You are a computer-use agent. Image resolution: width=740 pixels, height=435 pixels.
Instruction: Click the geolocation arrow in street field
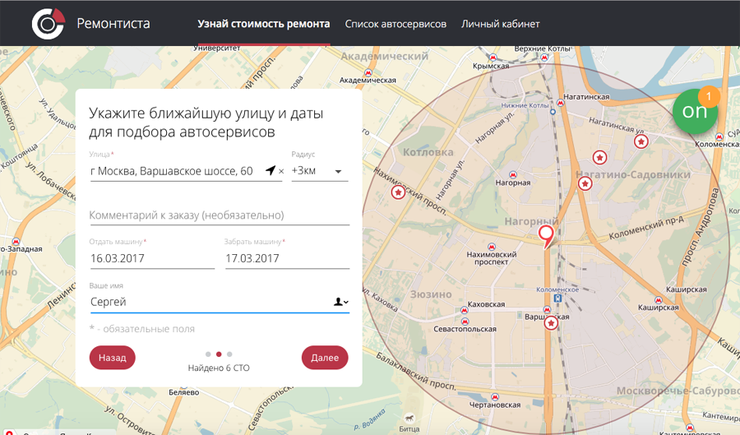click(270, 170)
